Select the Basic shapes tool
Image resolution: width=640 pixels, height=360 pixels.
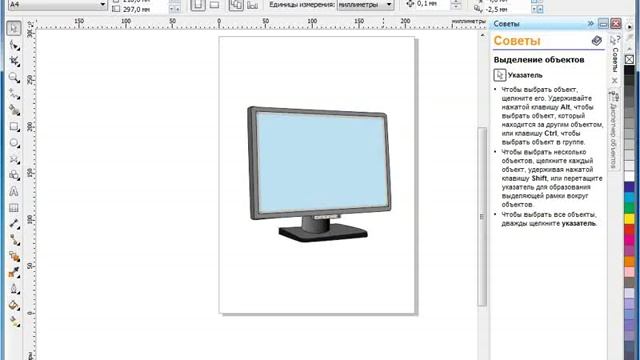pos(14,175)
